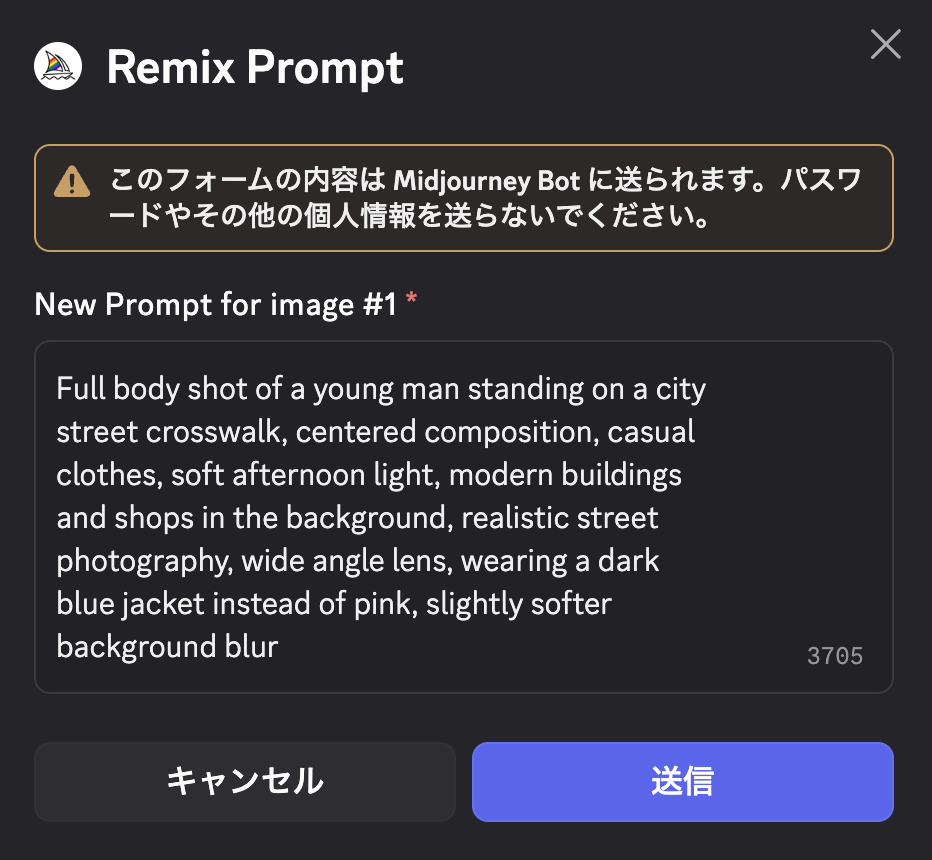Image resolution: width=932 pixels, height=860 pixels.
Task: Place cursor after background blur text
Action: tap(279, 647)
